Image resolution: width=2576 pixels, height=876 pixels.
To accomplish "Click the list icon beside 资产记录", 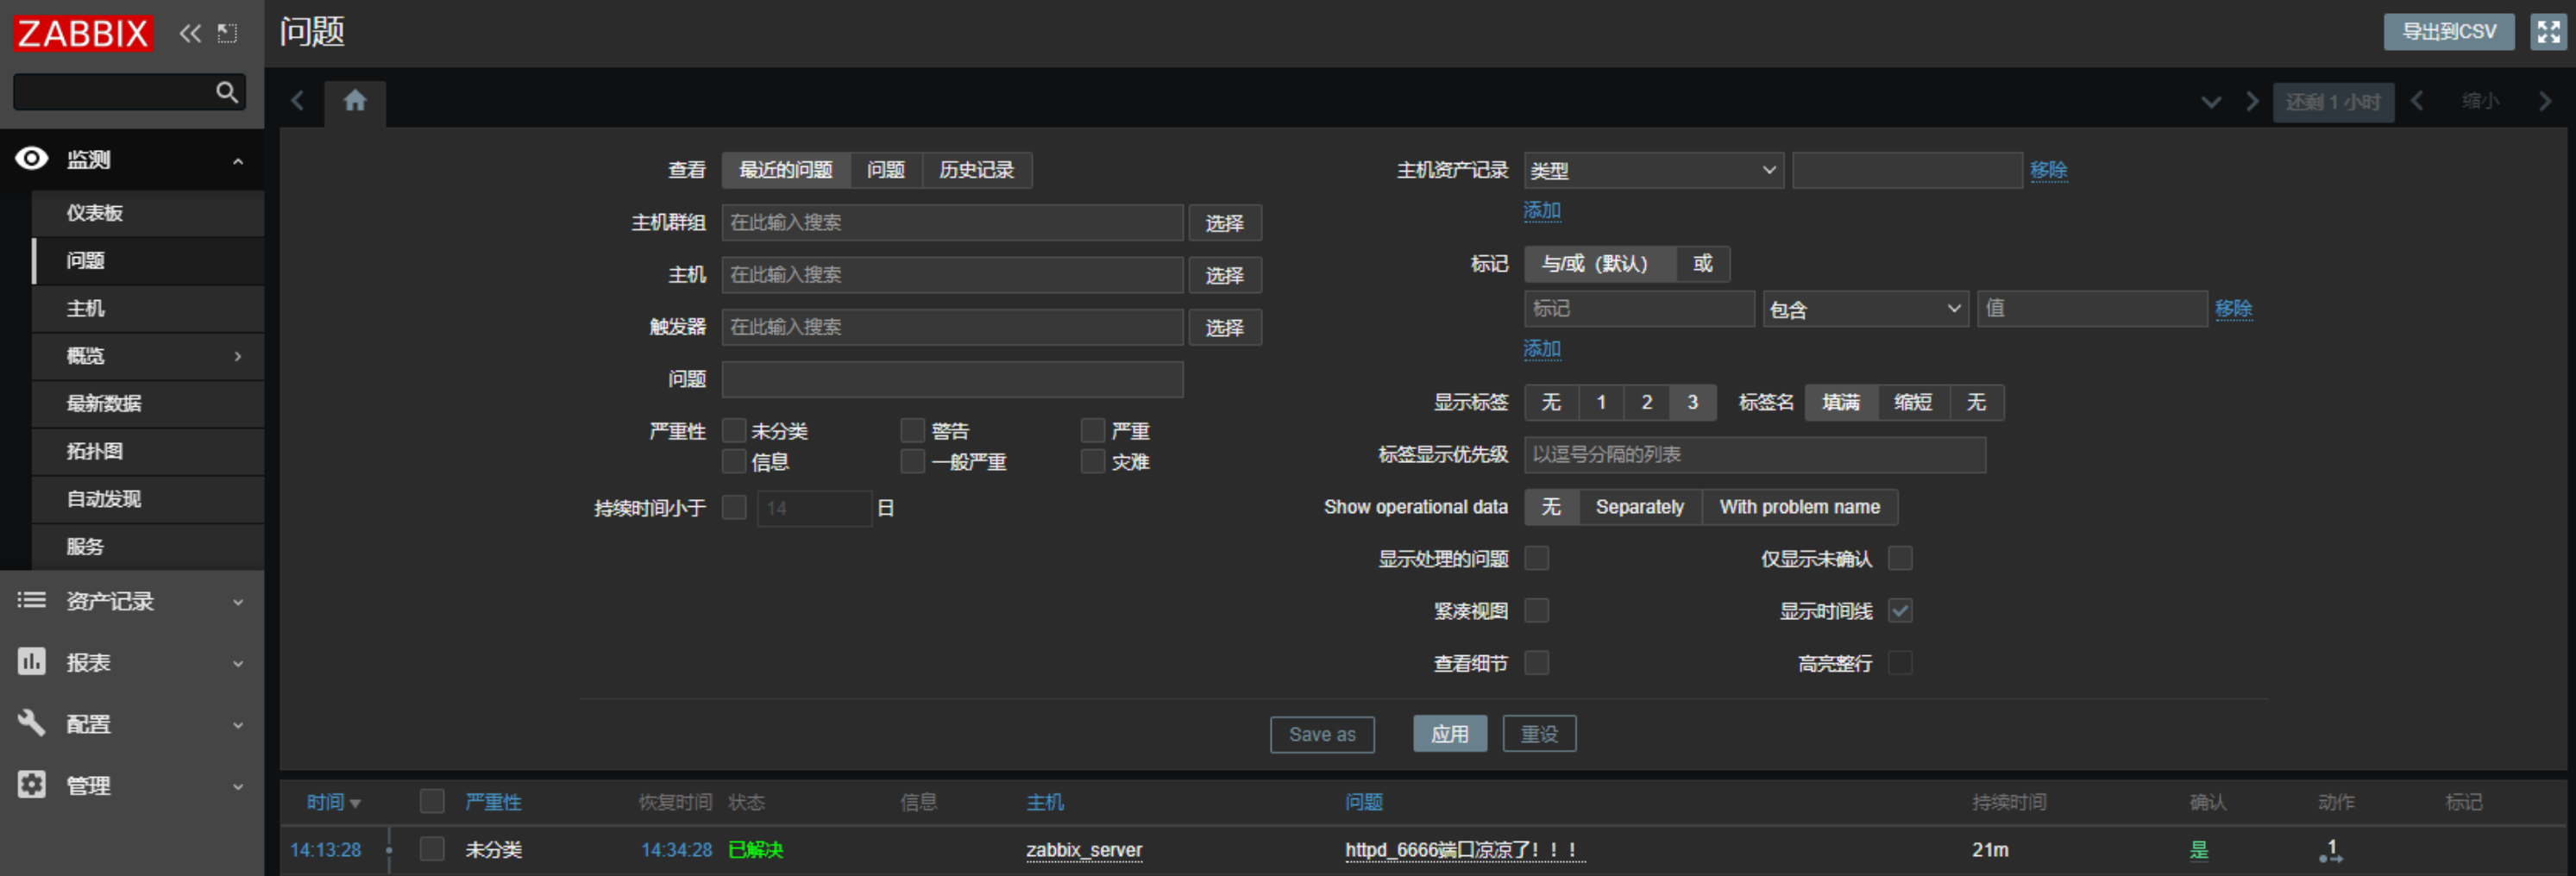I will 32,600.
